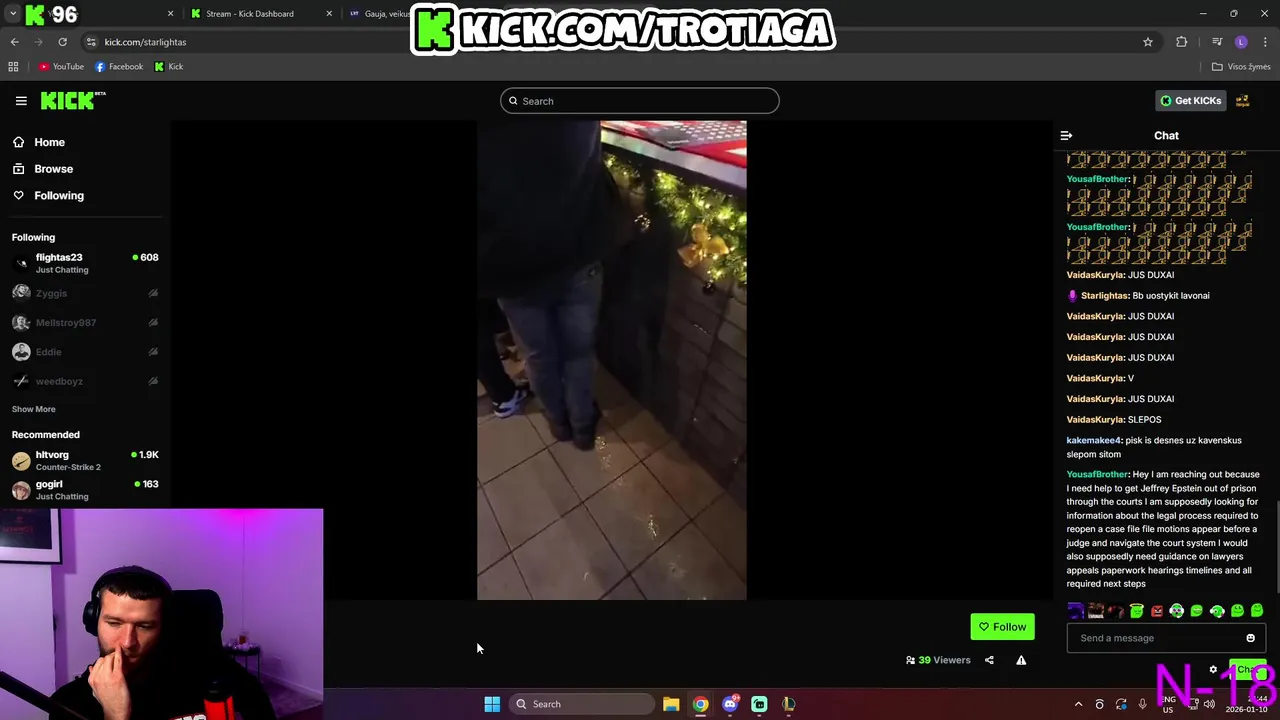Click the SLEPOS chat message
1280x720 pixels.
(1144, 420)
